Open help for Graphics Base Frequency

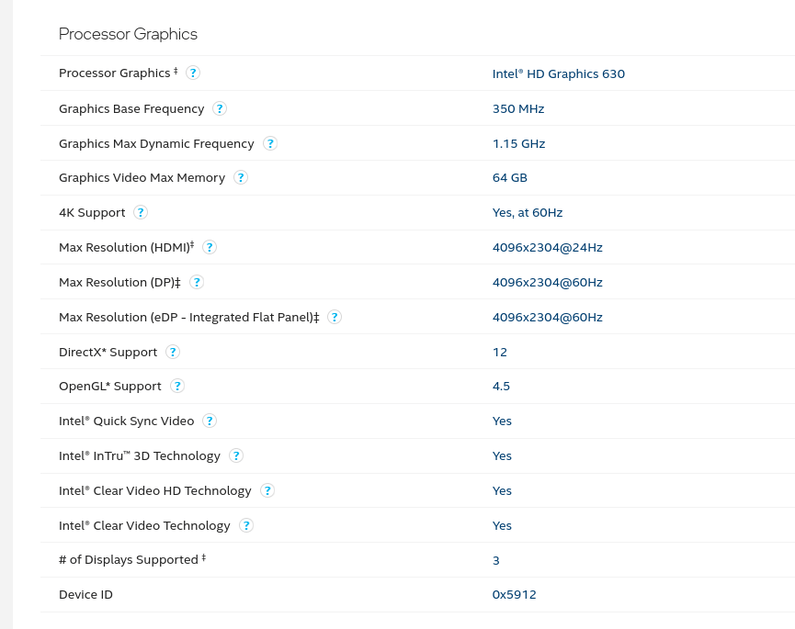pos(220,108)
